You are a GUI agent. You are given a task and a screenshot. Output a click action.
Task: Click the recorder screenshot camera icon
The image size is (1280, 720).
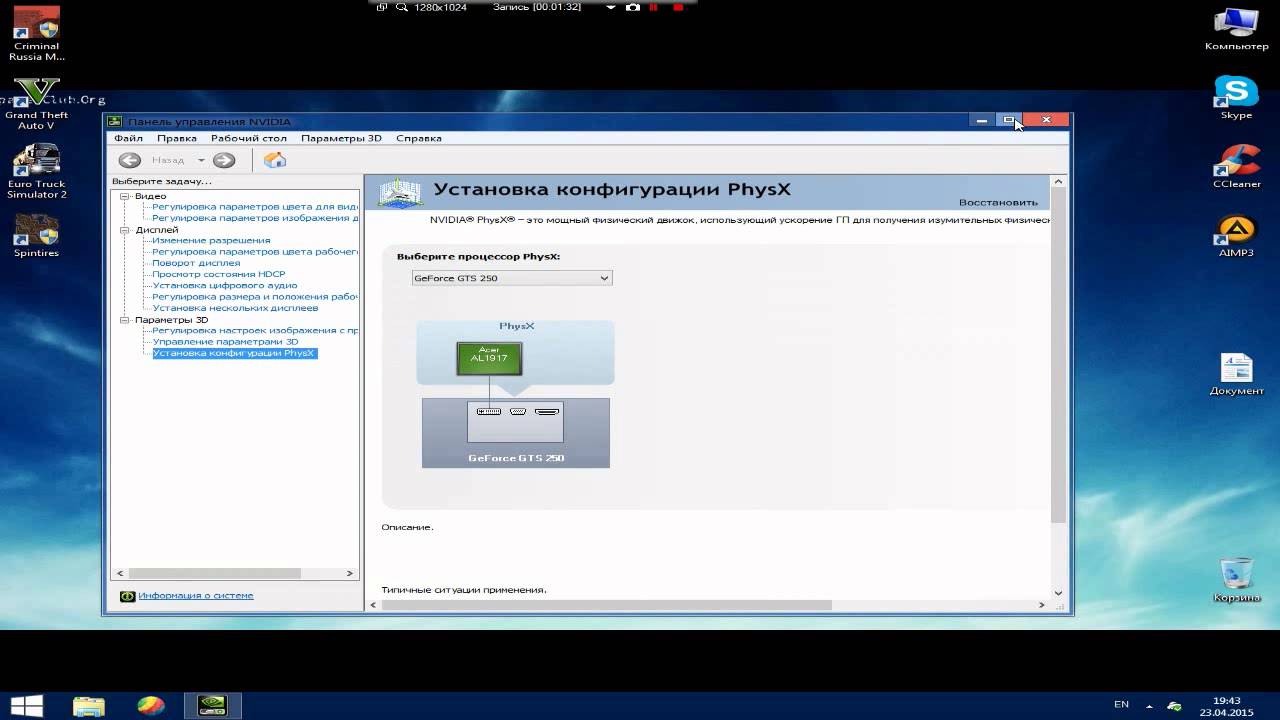tap(632, 7)
